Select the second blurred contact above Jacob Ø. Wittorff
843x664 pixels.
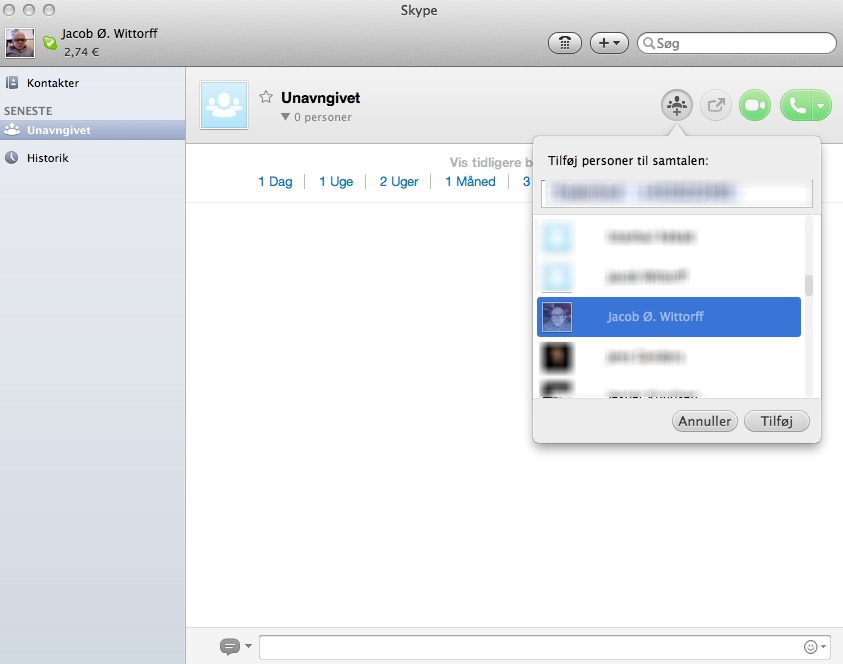click(x=669, y=277)
